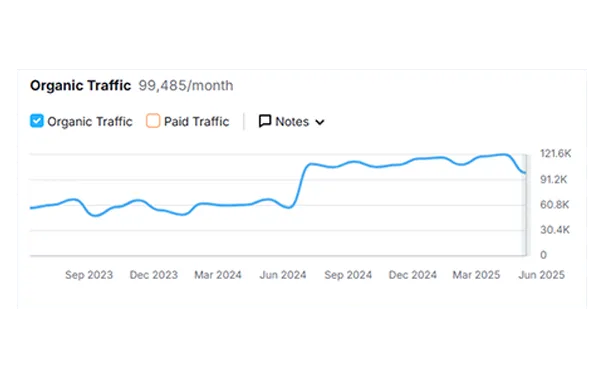Open the Notes dropdown
Screen dimensions: 603x378
pos(292,122)
